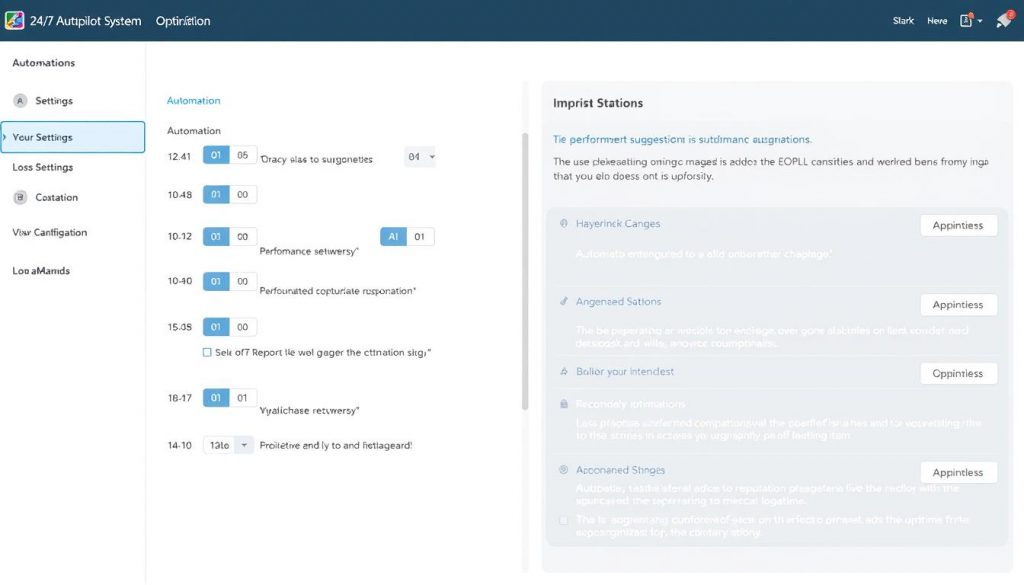Click the colorful app logo in the header
1024x585 pixels.
click(x=14, y=20)
